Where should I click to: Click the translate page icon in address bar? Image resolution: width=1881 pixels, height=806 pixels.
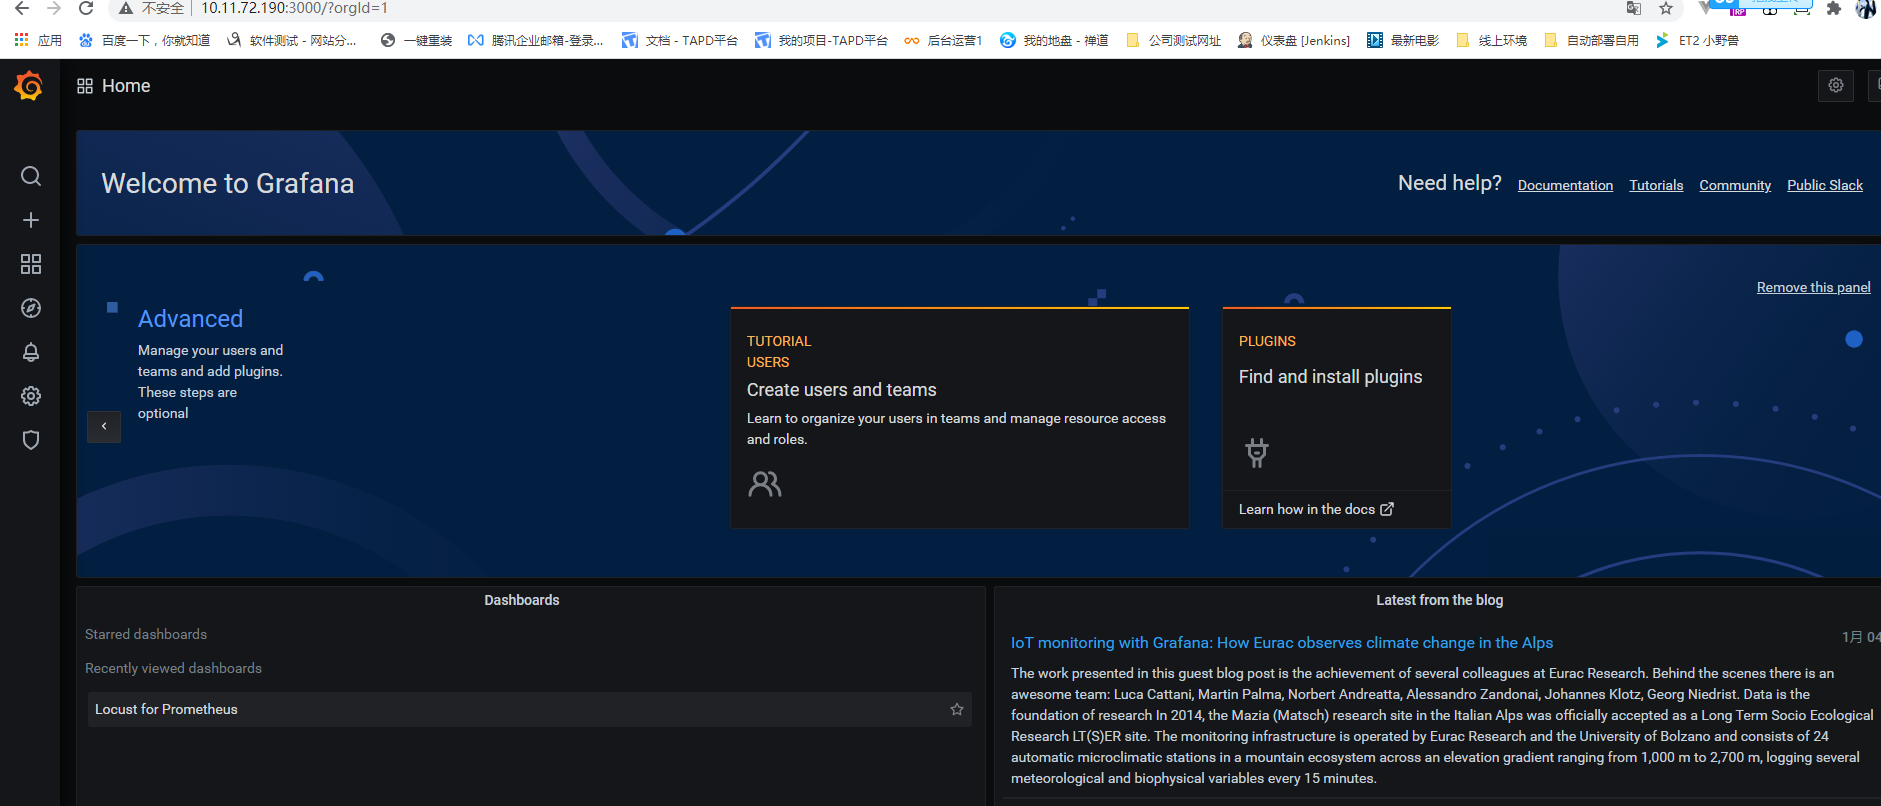(x=1634, y=9)
